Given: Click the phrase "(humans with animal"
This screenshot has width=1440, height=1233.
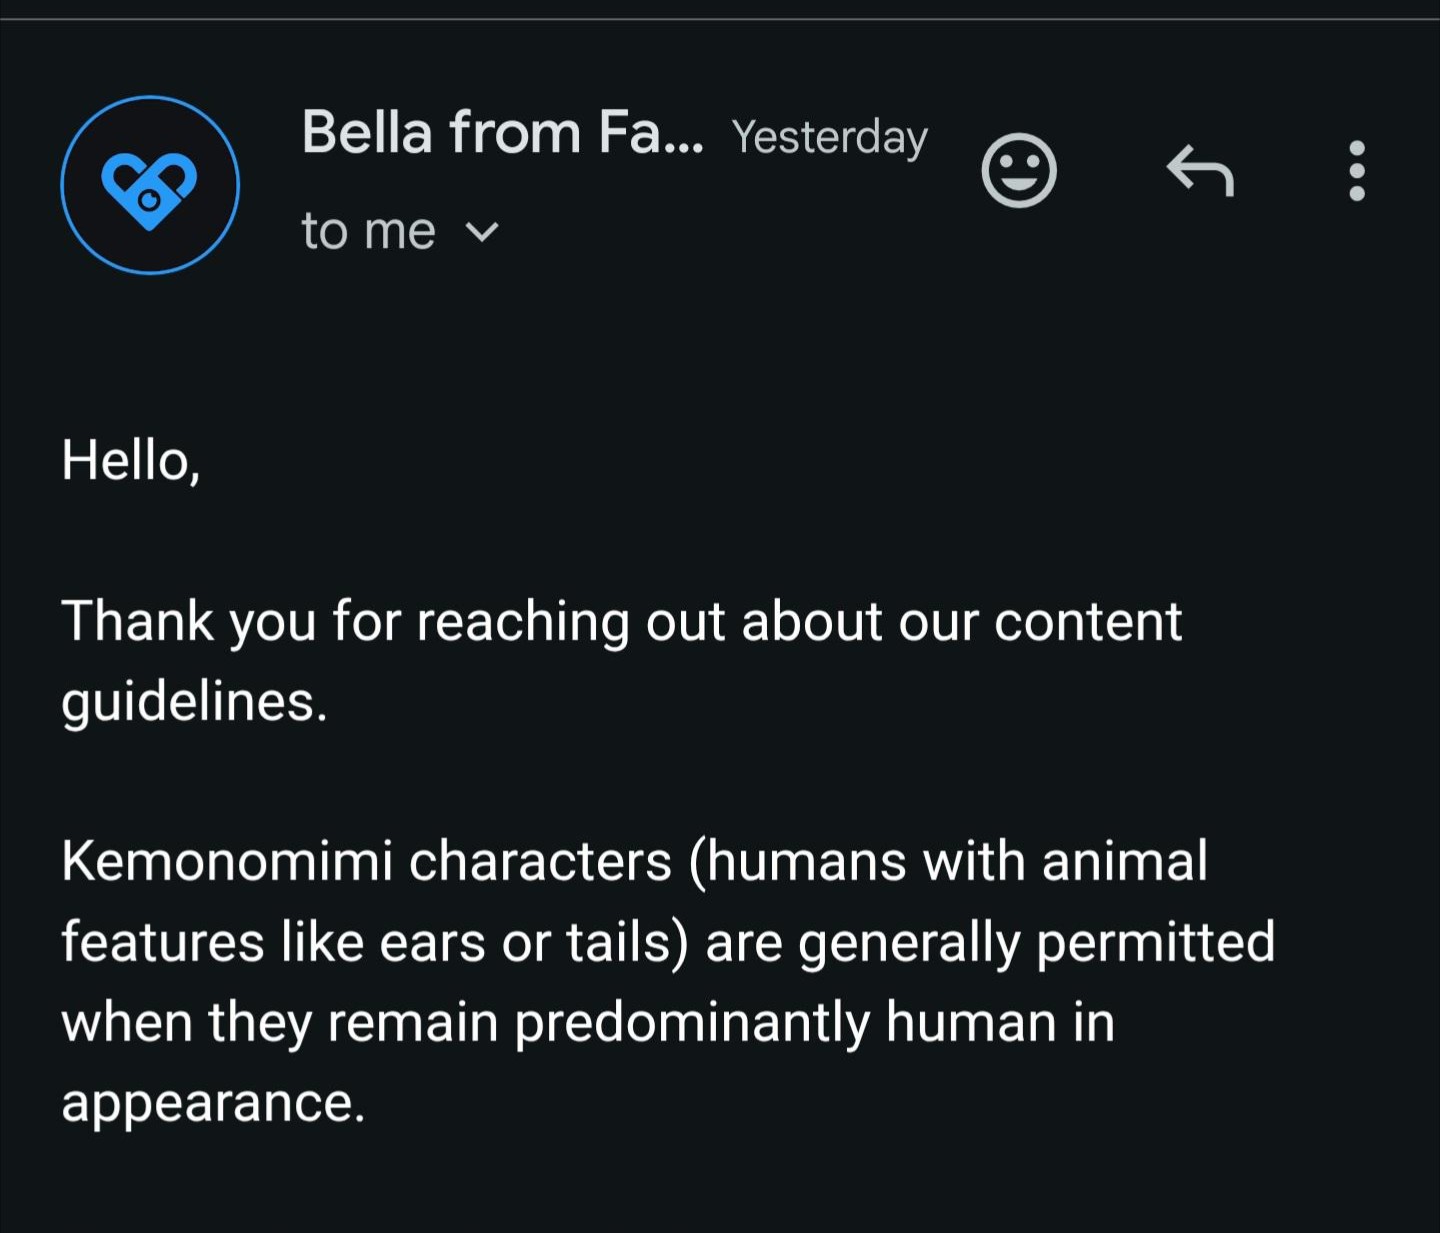Looking at the screenshot, I should click(948, 861).
